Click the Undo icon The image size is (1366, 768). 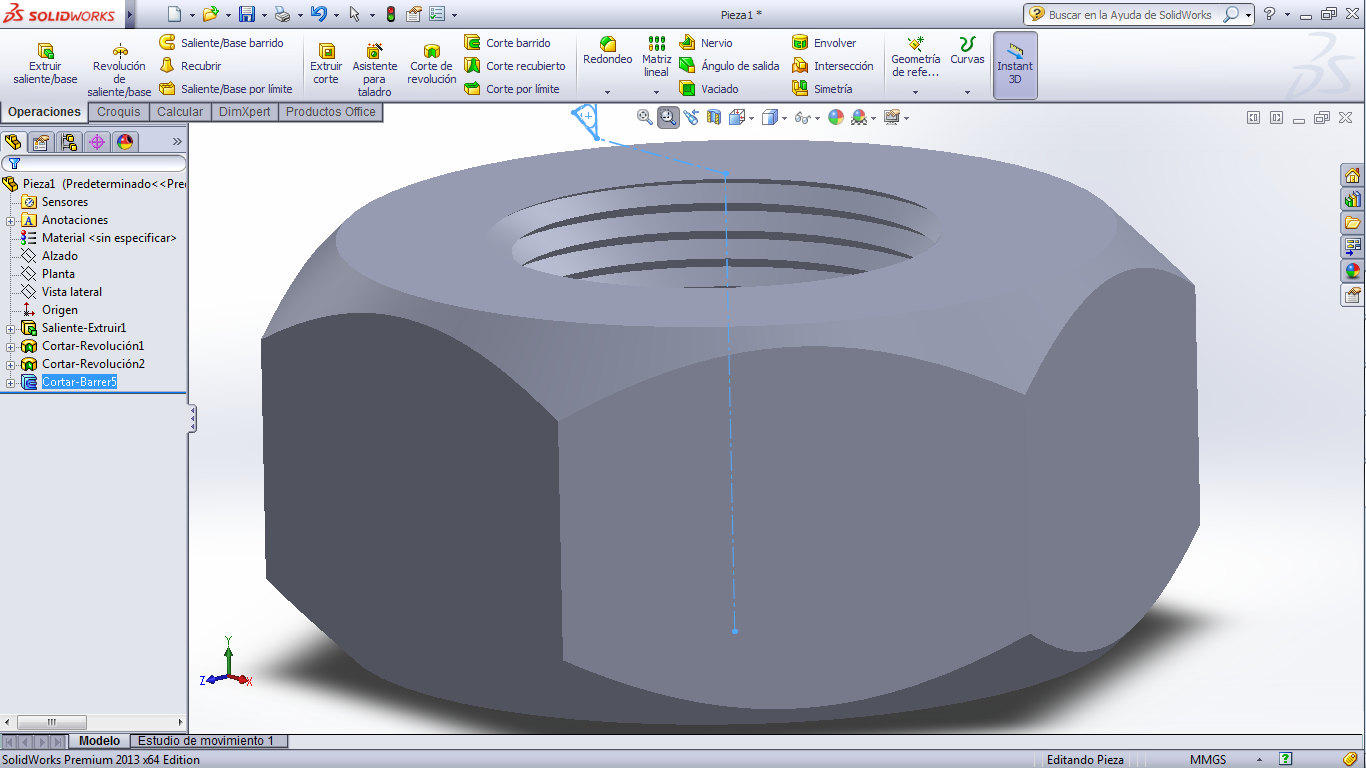coord(318,14)
